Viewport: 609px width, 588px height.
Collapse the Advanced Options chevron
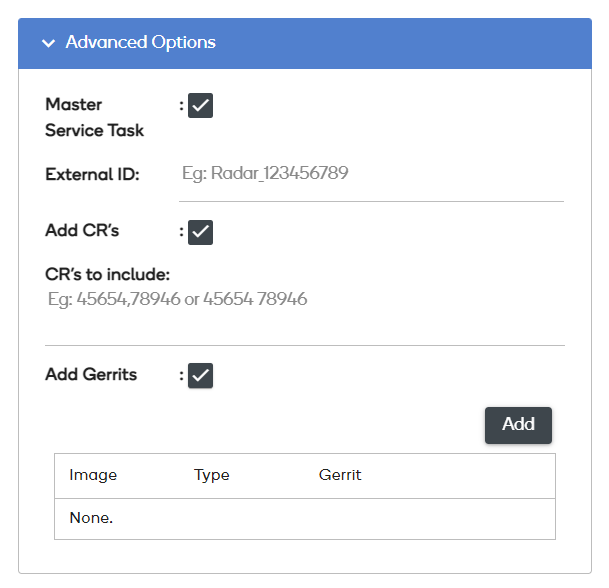click(x=46, y=43)
